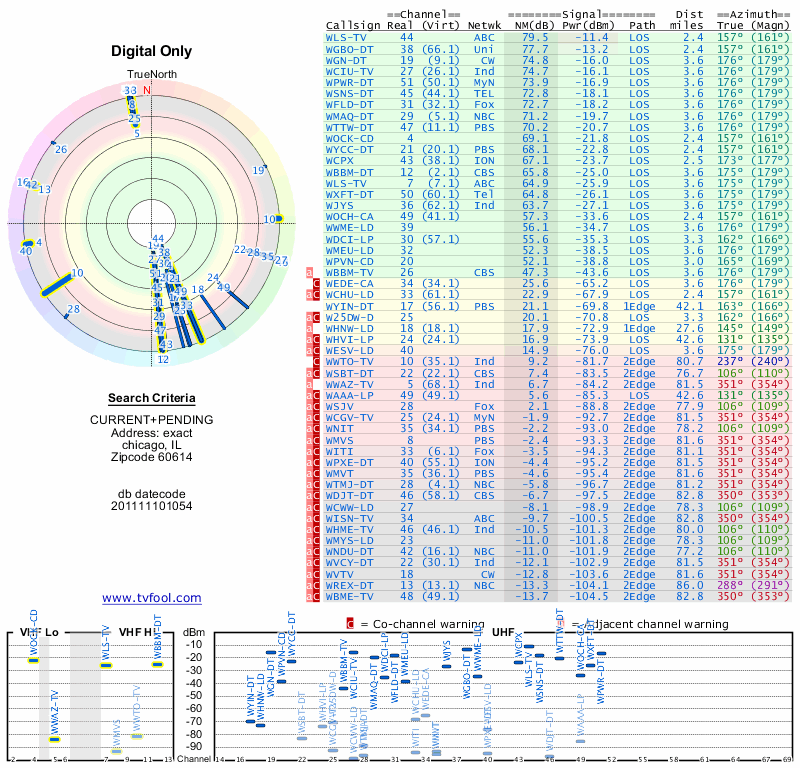Open WYIN-DT callsign link in the table
The width and height of the screenshot is (800, 768).
pyautogui.click(x=349, y=306)
